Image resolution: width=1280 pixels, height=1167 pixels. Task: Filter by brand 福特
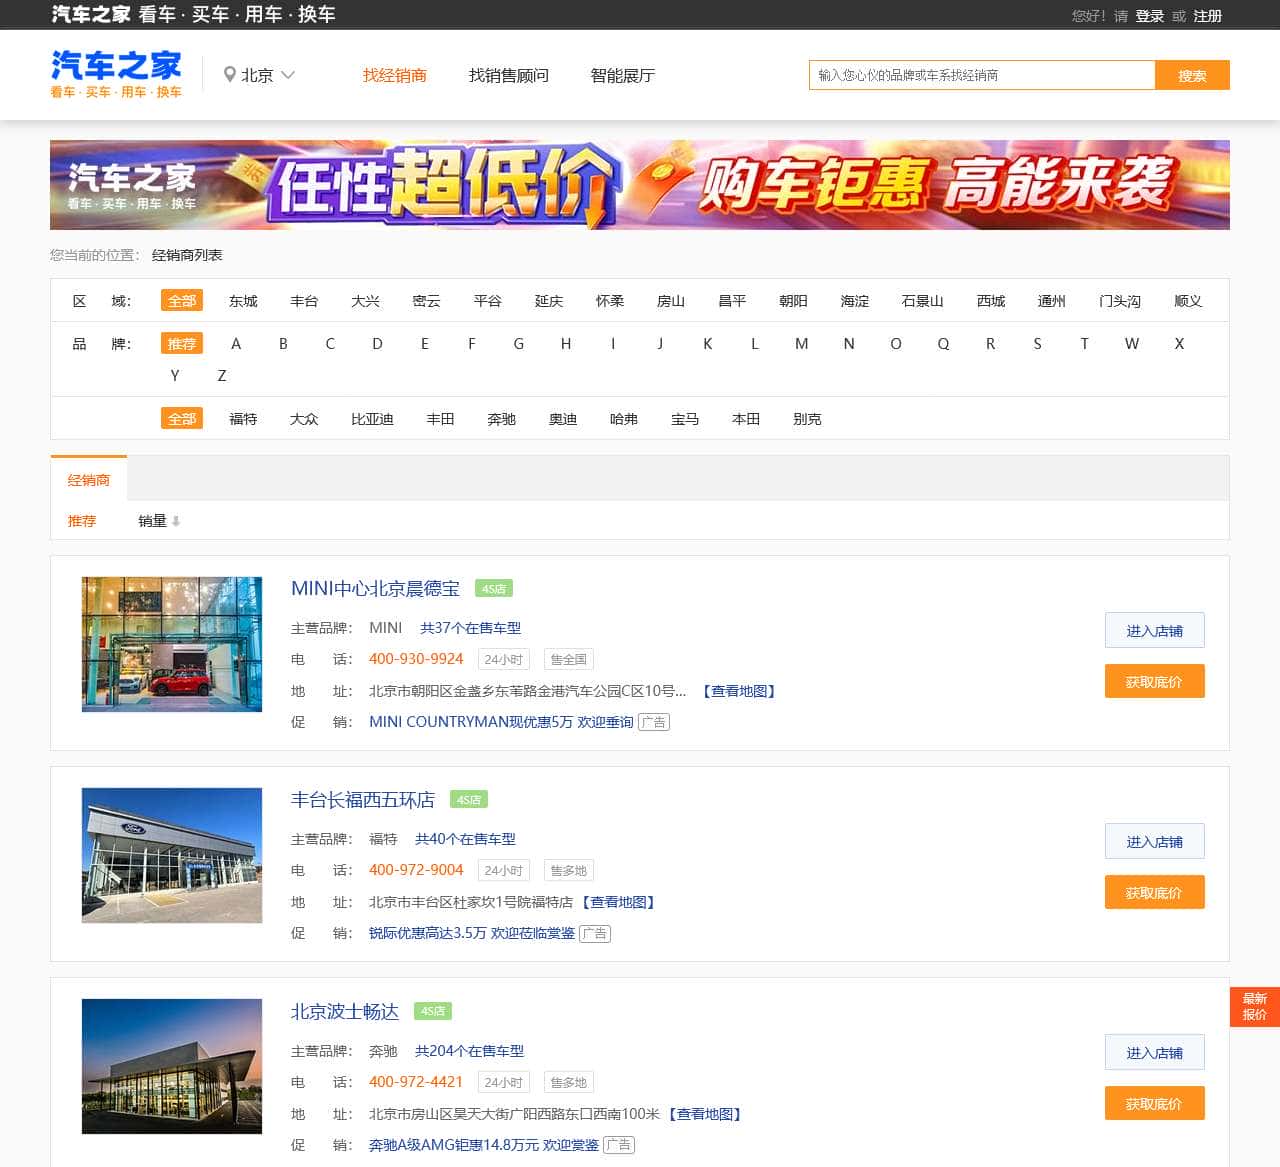click(243, 419)
